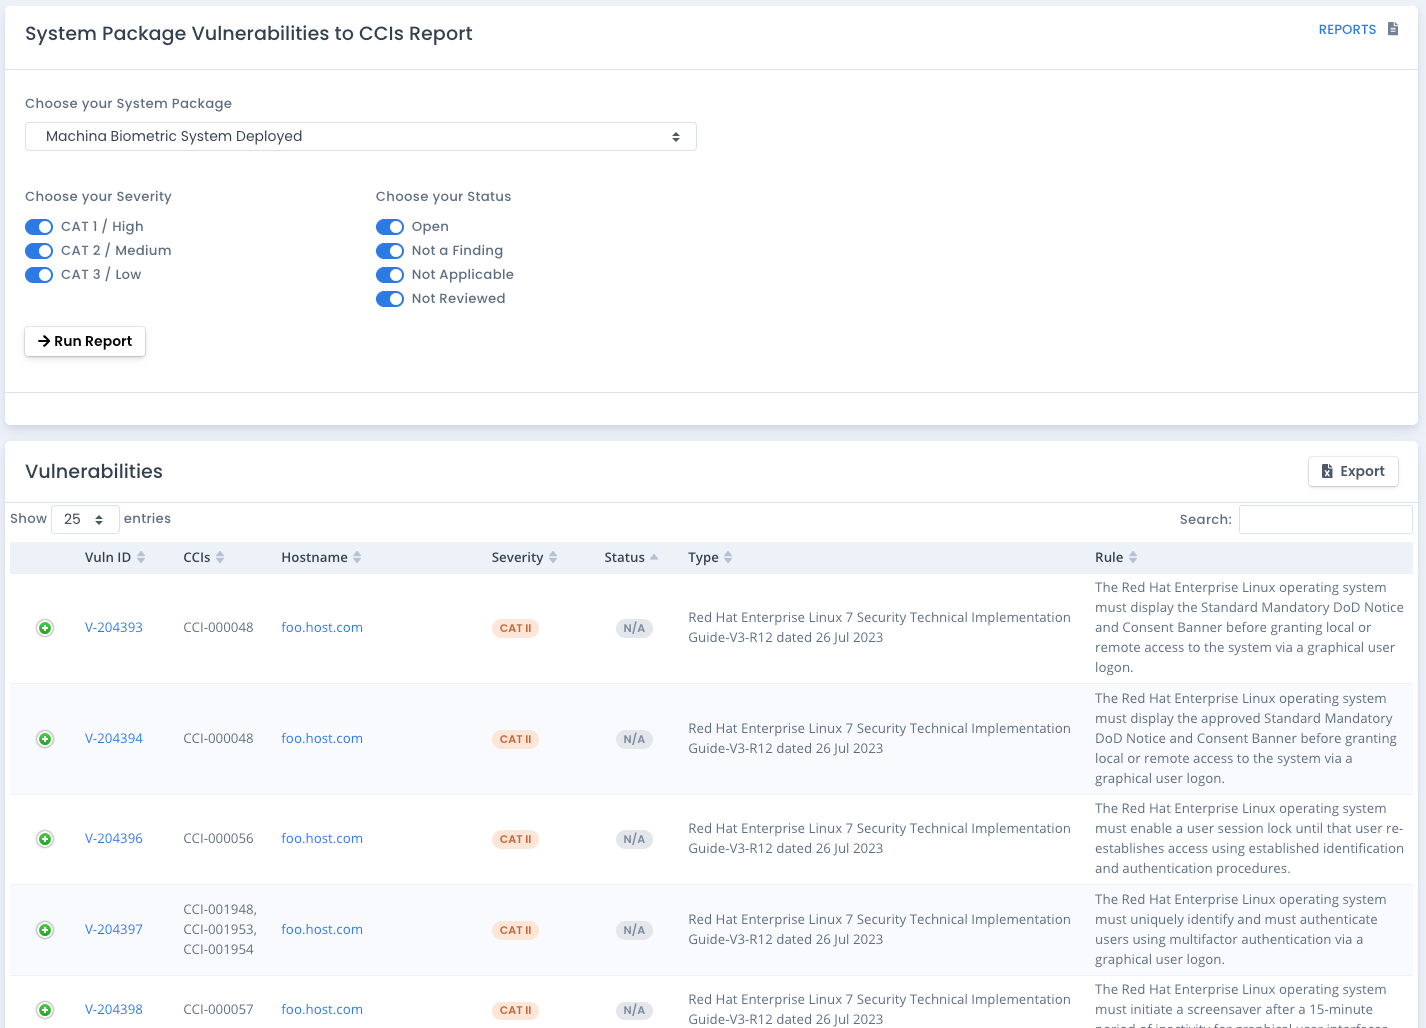Click CAT II badge in V-204398 row

pyautogui.click(x=515, y=1011)
